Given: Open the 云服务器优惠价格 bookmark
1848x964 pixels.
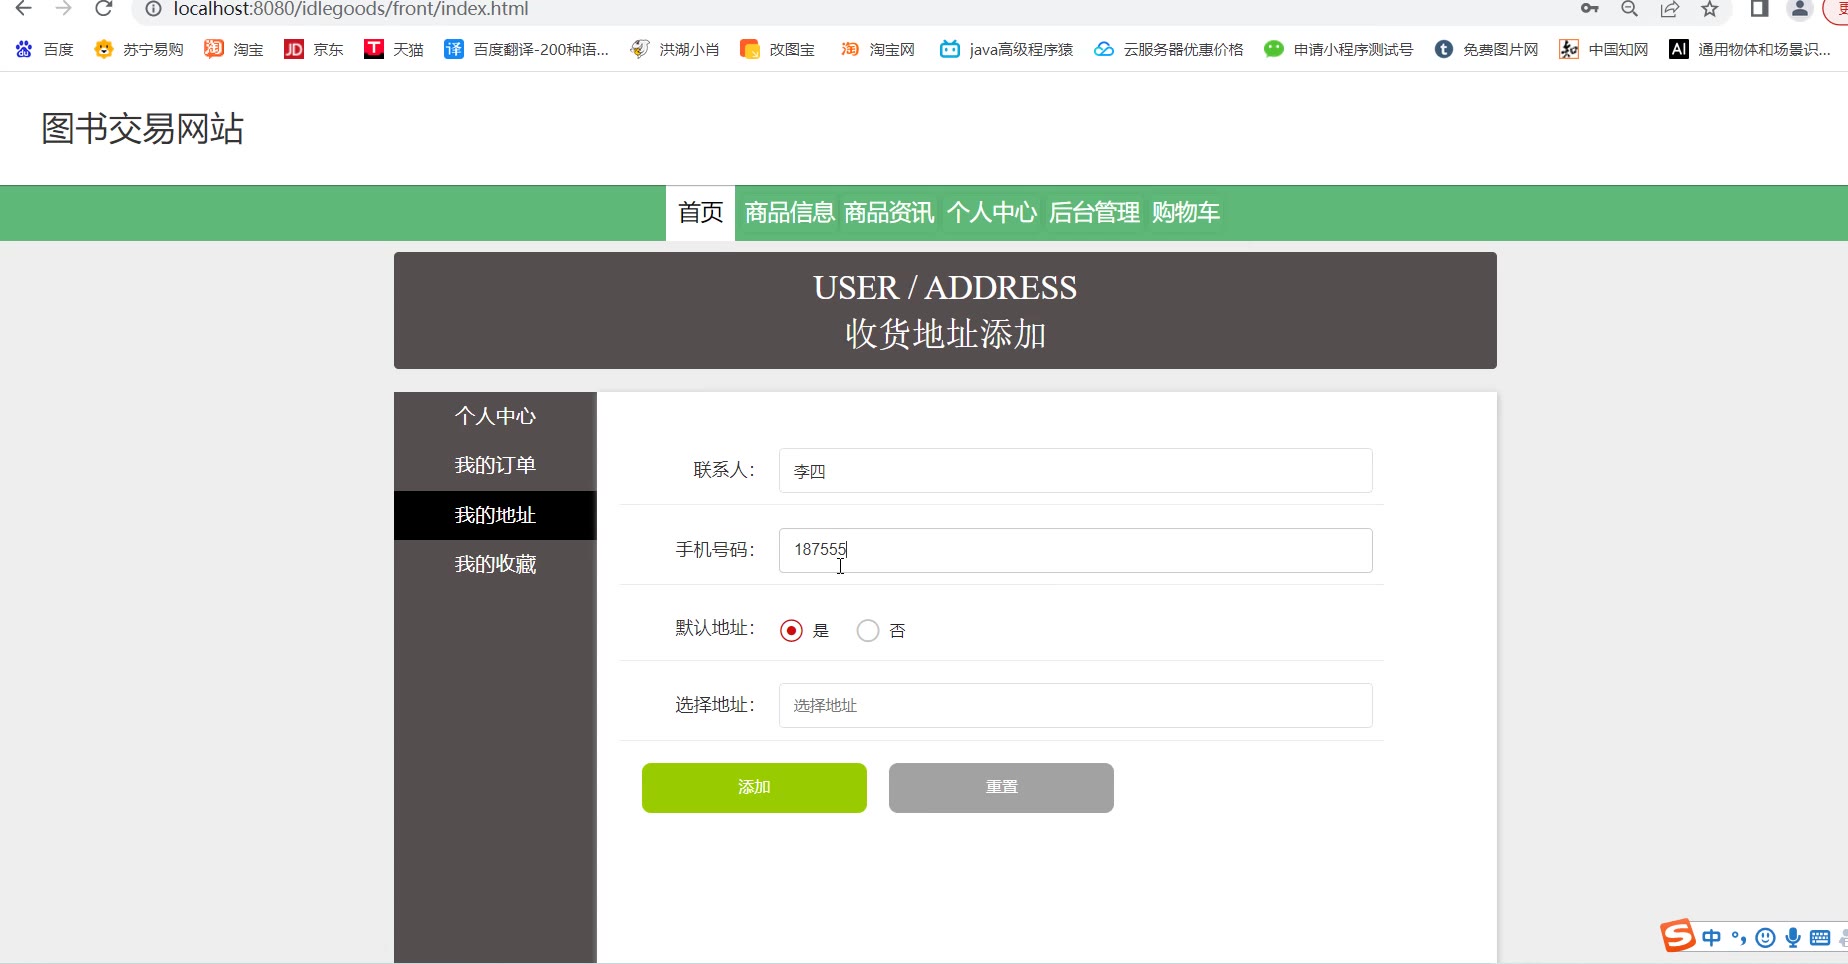Looking at the screenshot, I should click(x=1169, y=49).
